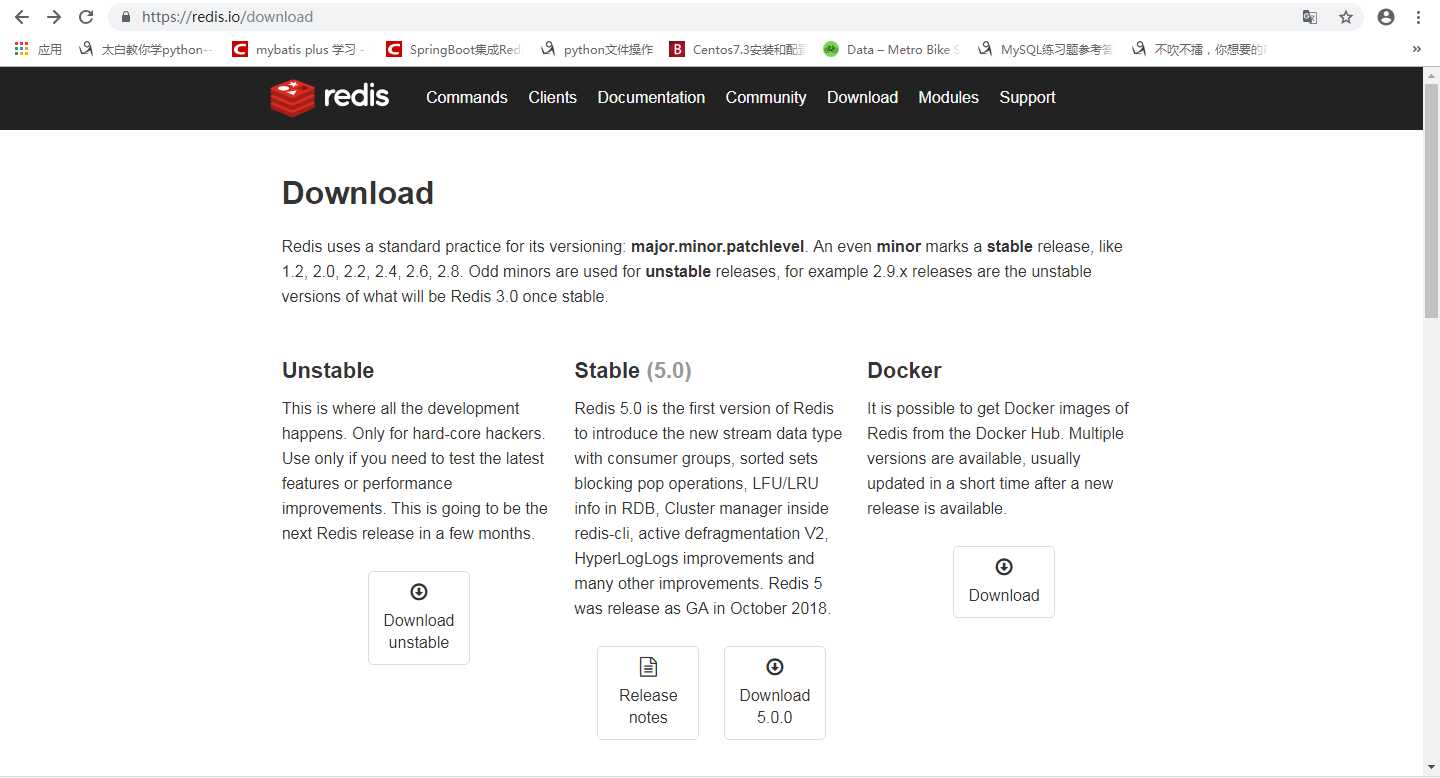Open the Clients nav item
1440x778 pixels.
tap(553, 97)
